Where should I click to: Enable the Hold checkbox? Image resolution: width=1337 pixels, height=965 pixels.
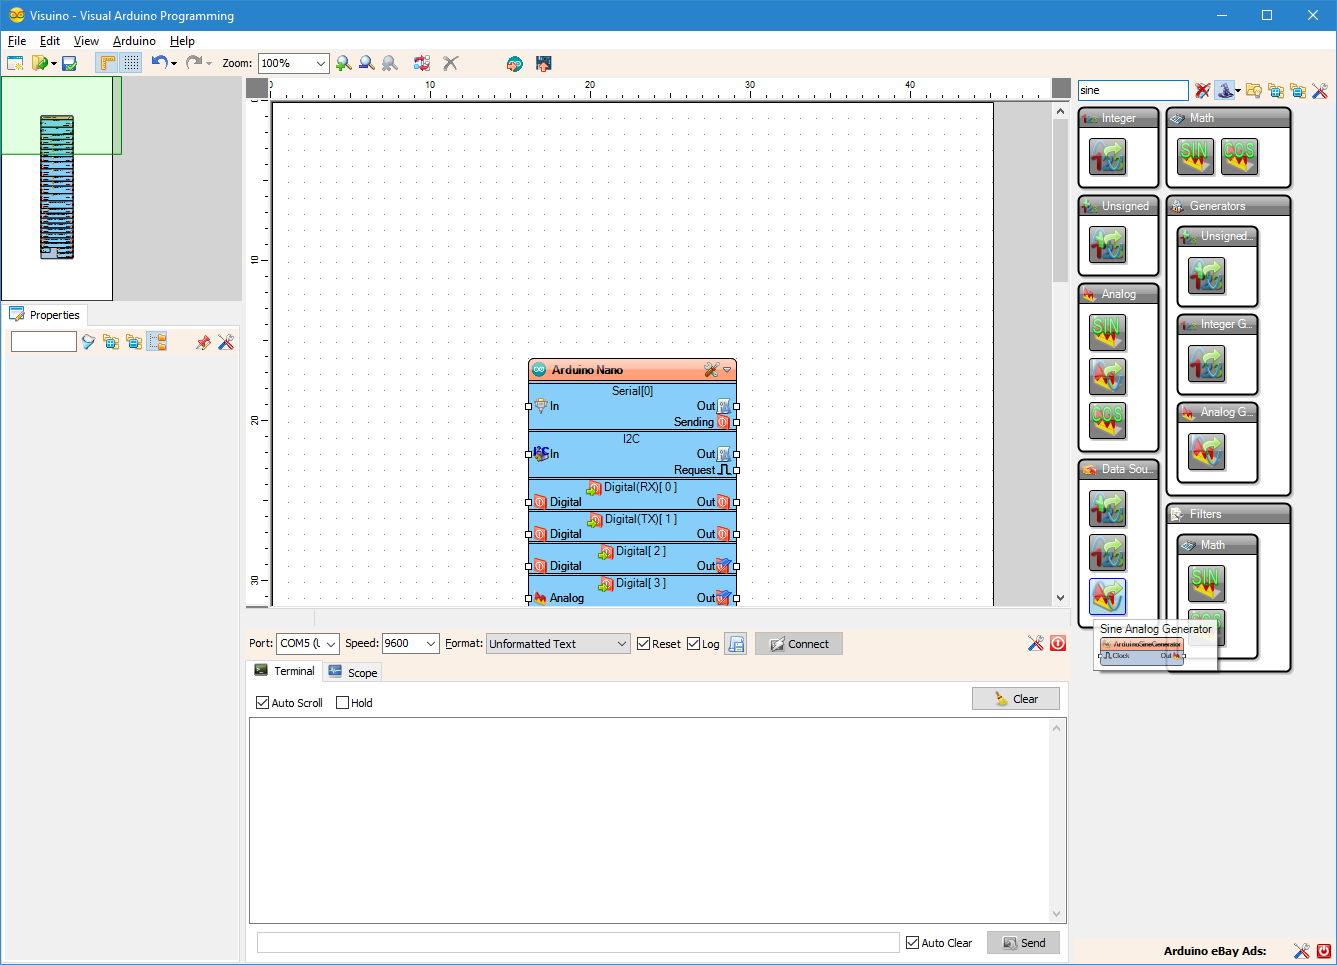click(354, 703)
